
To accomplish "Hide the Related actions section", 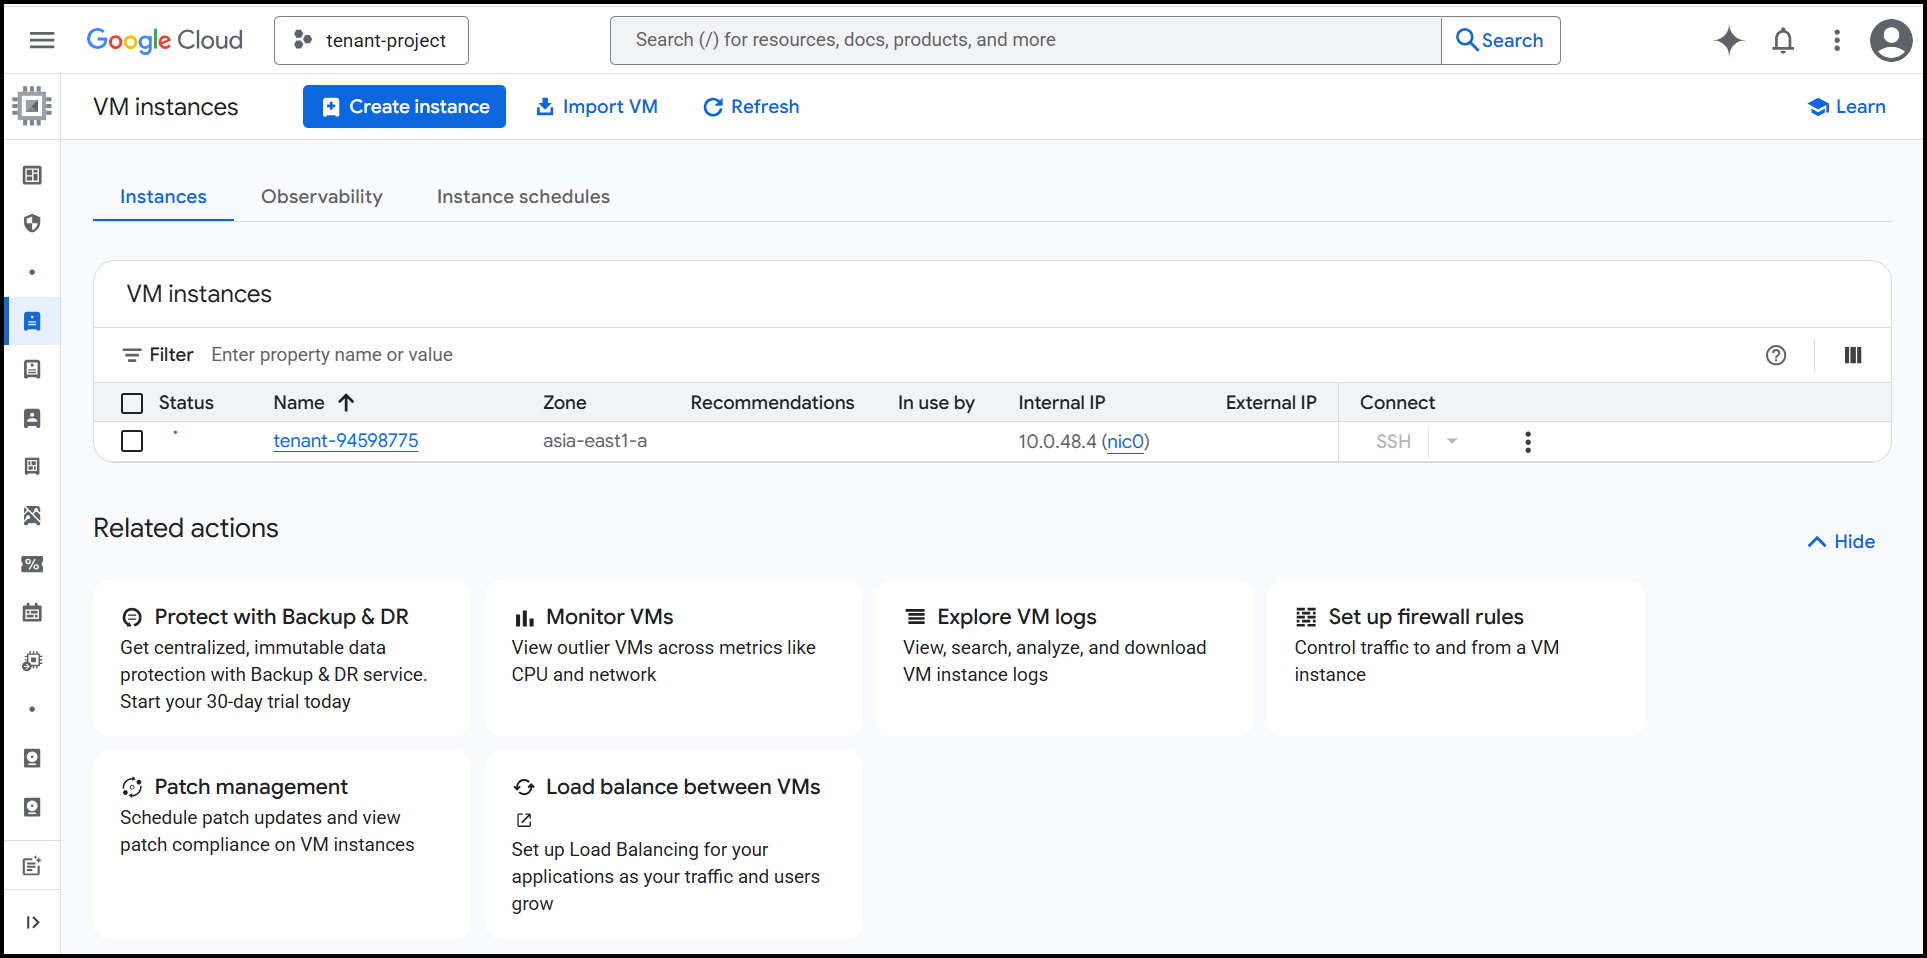I will click(x=1841, y=541).
